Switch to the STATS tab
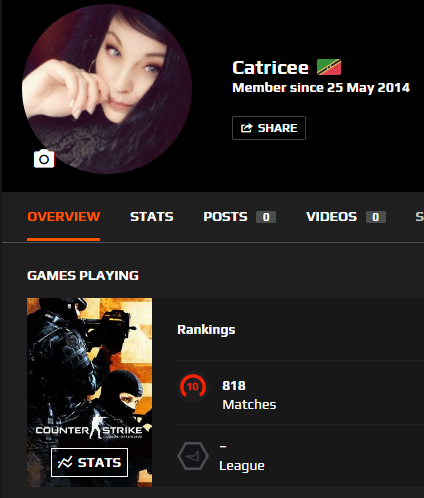The image size is (424, 498). click(152, 217)
